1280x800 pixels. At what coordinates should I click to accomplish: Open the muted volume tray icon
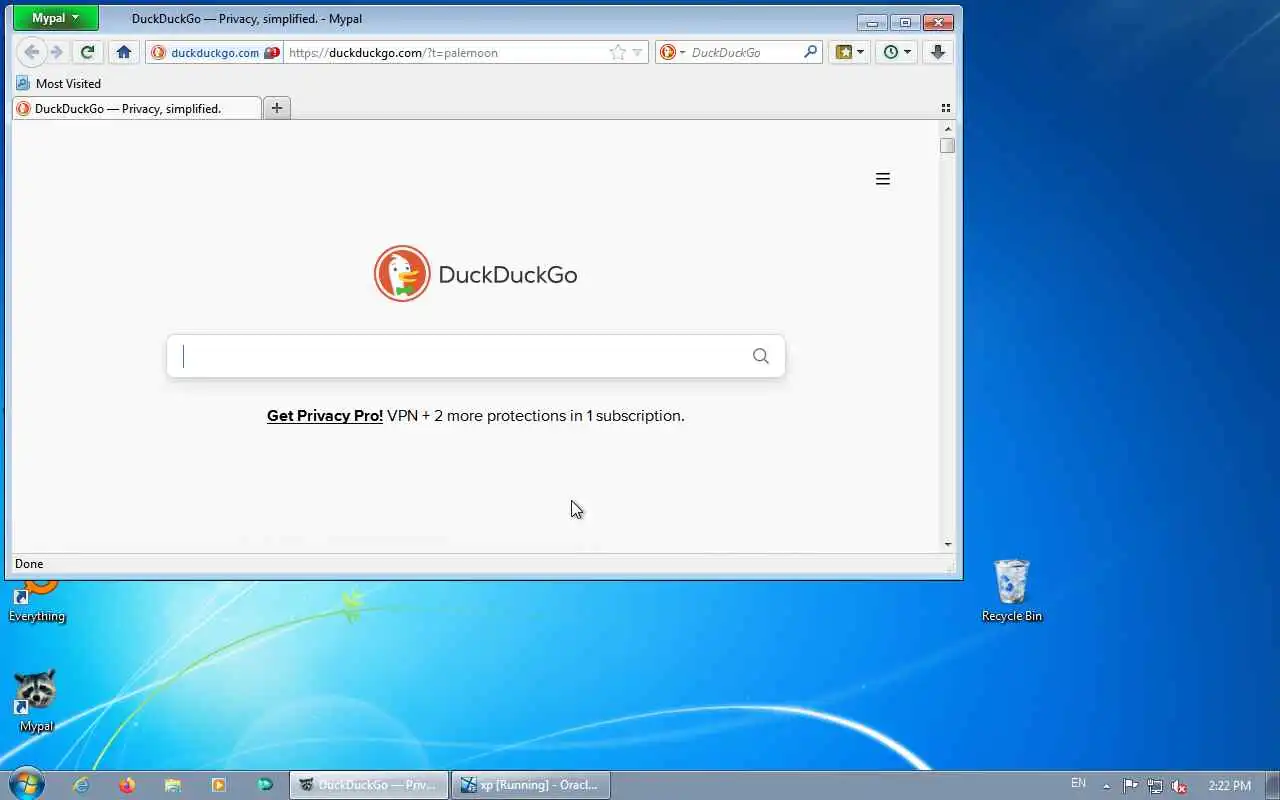click(1180, 786)
